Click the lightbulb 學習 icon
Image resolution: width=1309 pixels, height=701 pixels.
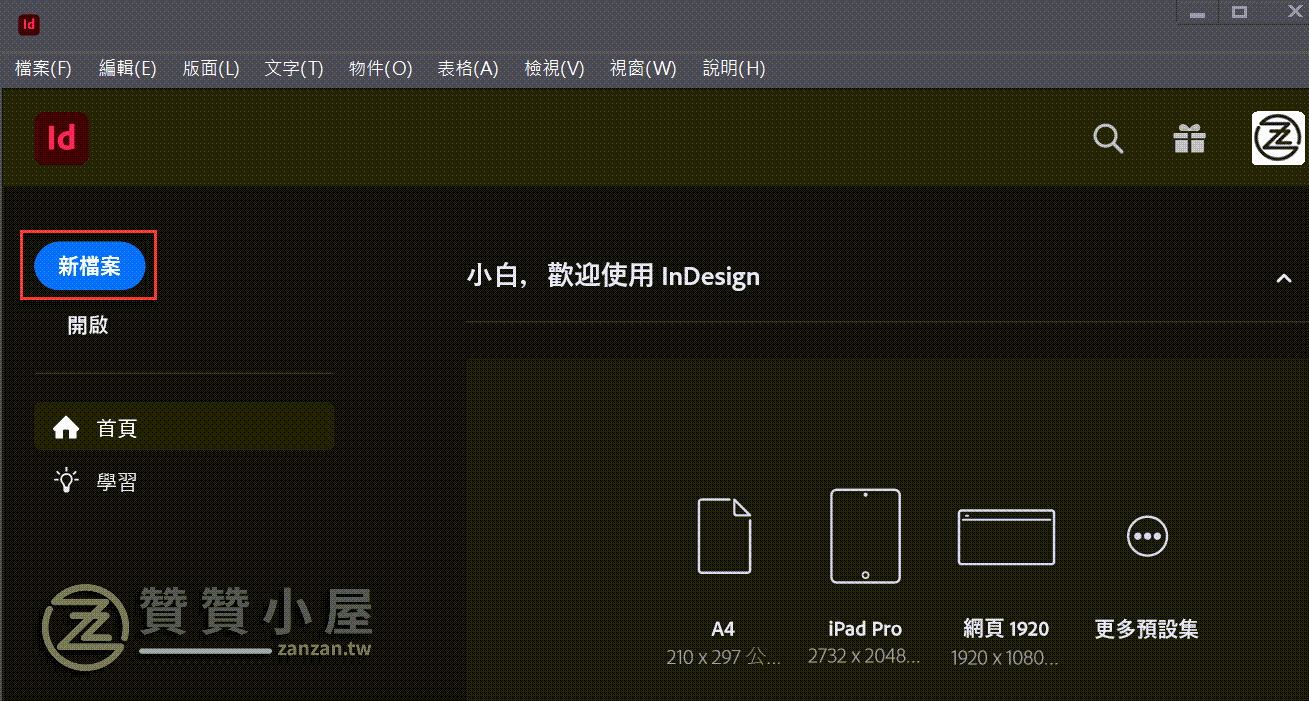pyautogui.click(x=66, y=481)
